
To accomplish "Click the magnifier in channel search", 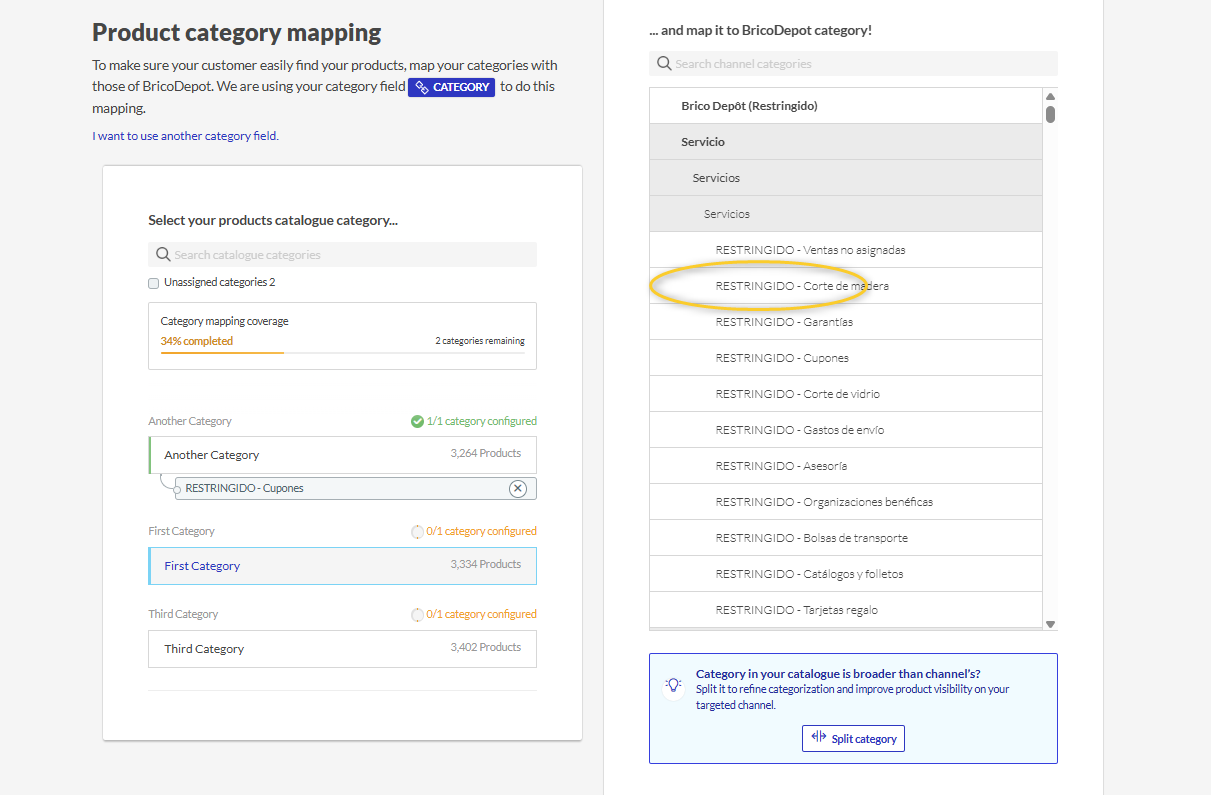I will tap(664, 64).
